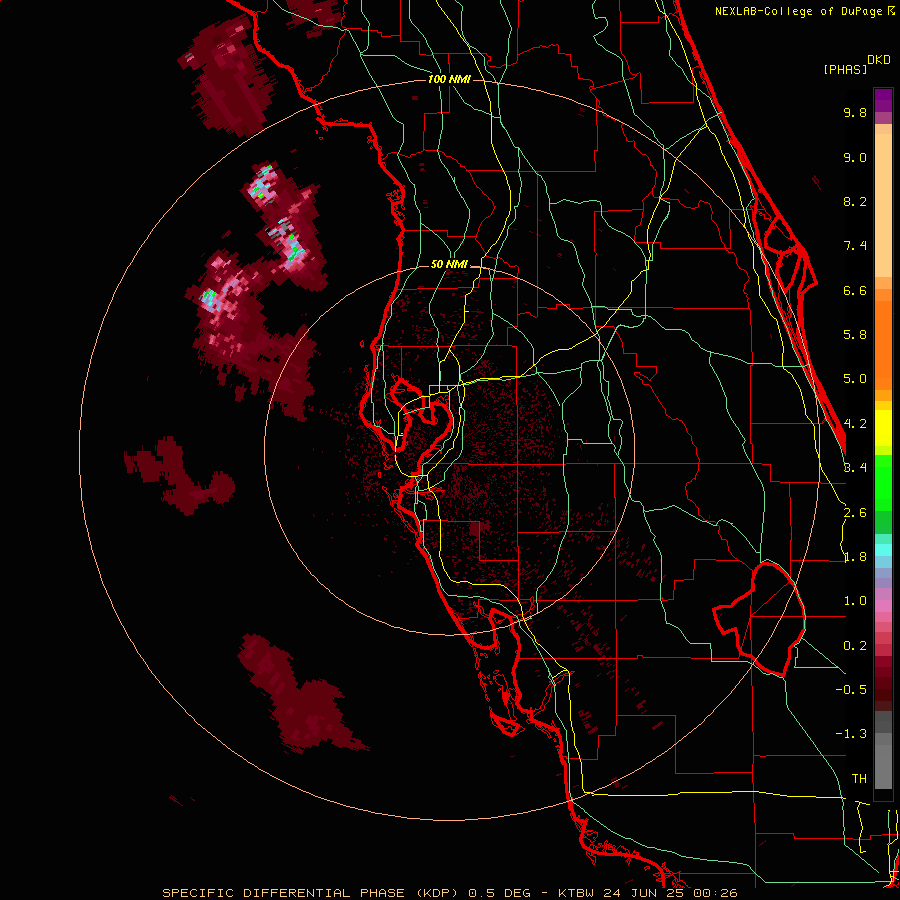Click the 6.6 scale value
Image resolution: width=900 pixels, height=900 pixels.
855,290
